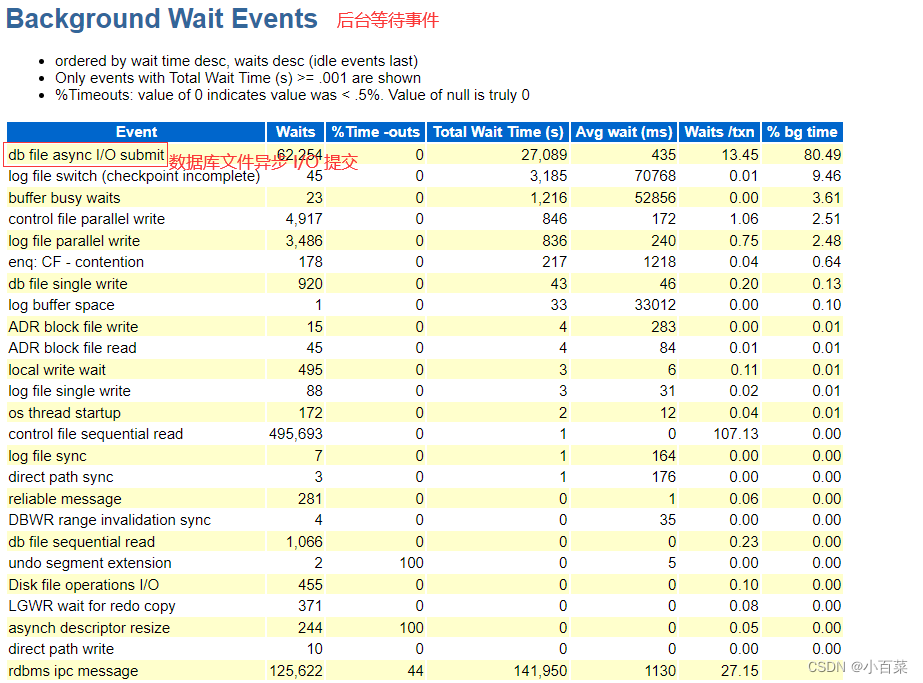Select waits value '495,693'
The width and height of the screenshot is (923, 683).
[296, 434]
